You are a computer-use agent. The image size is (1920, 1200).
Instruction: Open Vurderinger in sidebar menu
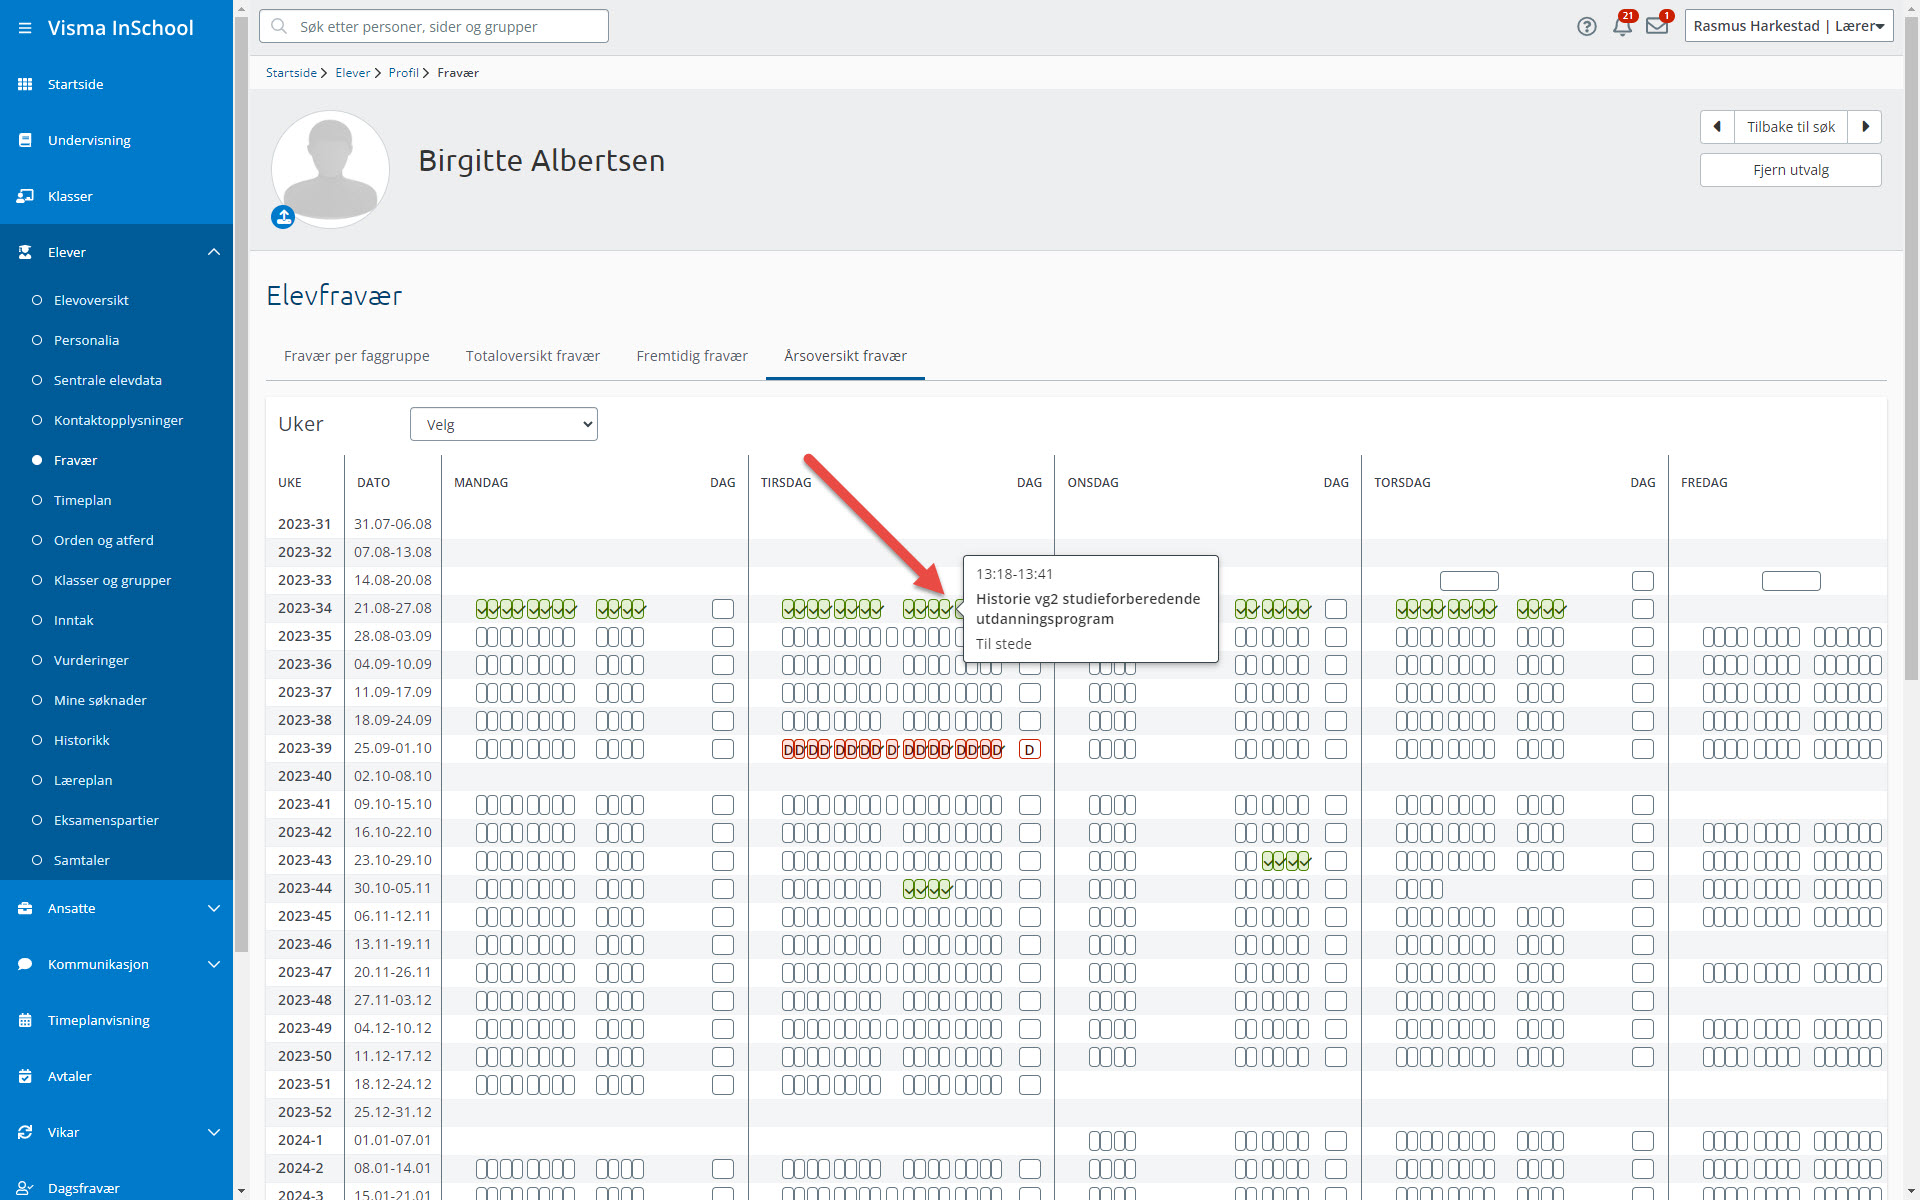[91, 660]
